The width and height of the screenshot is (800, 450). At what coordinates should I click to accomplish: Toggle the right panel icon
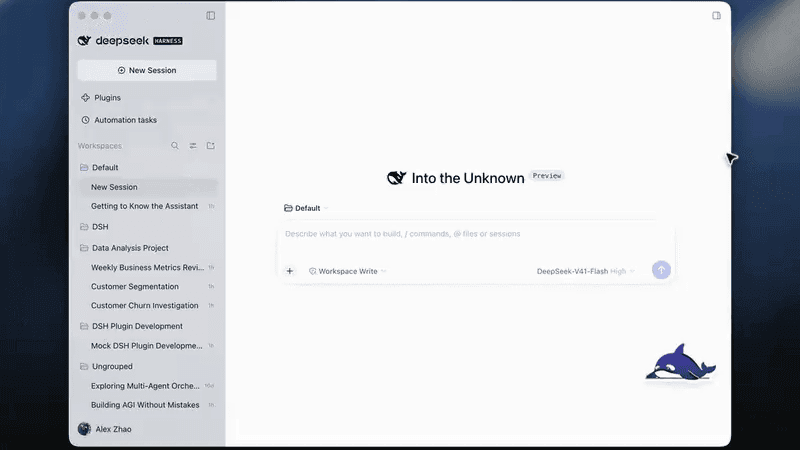[716, 16]
